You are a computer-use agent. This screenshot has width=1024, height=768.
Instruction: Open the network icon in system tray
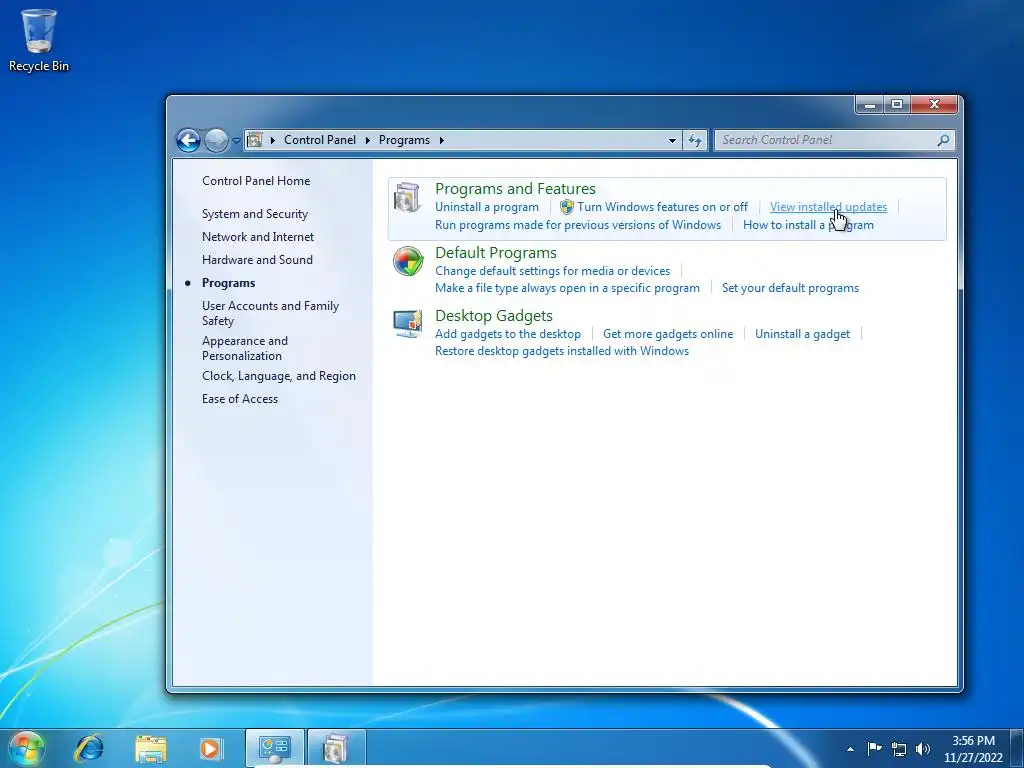click(x=899, y=748)
